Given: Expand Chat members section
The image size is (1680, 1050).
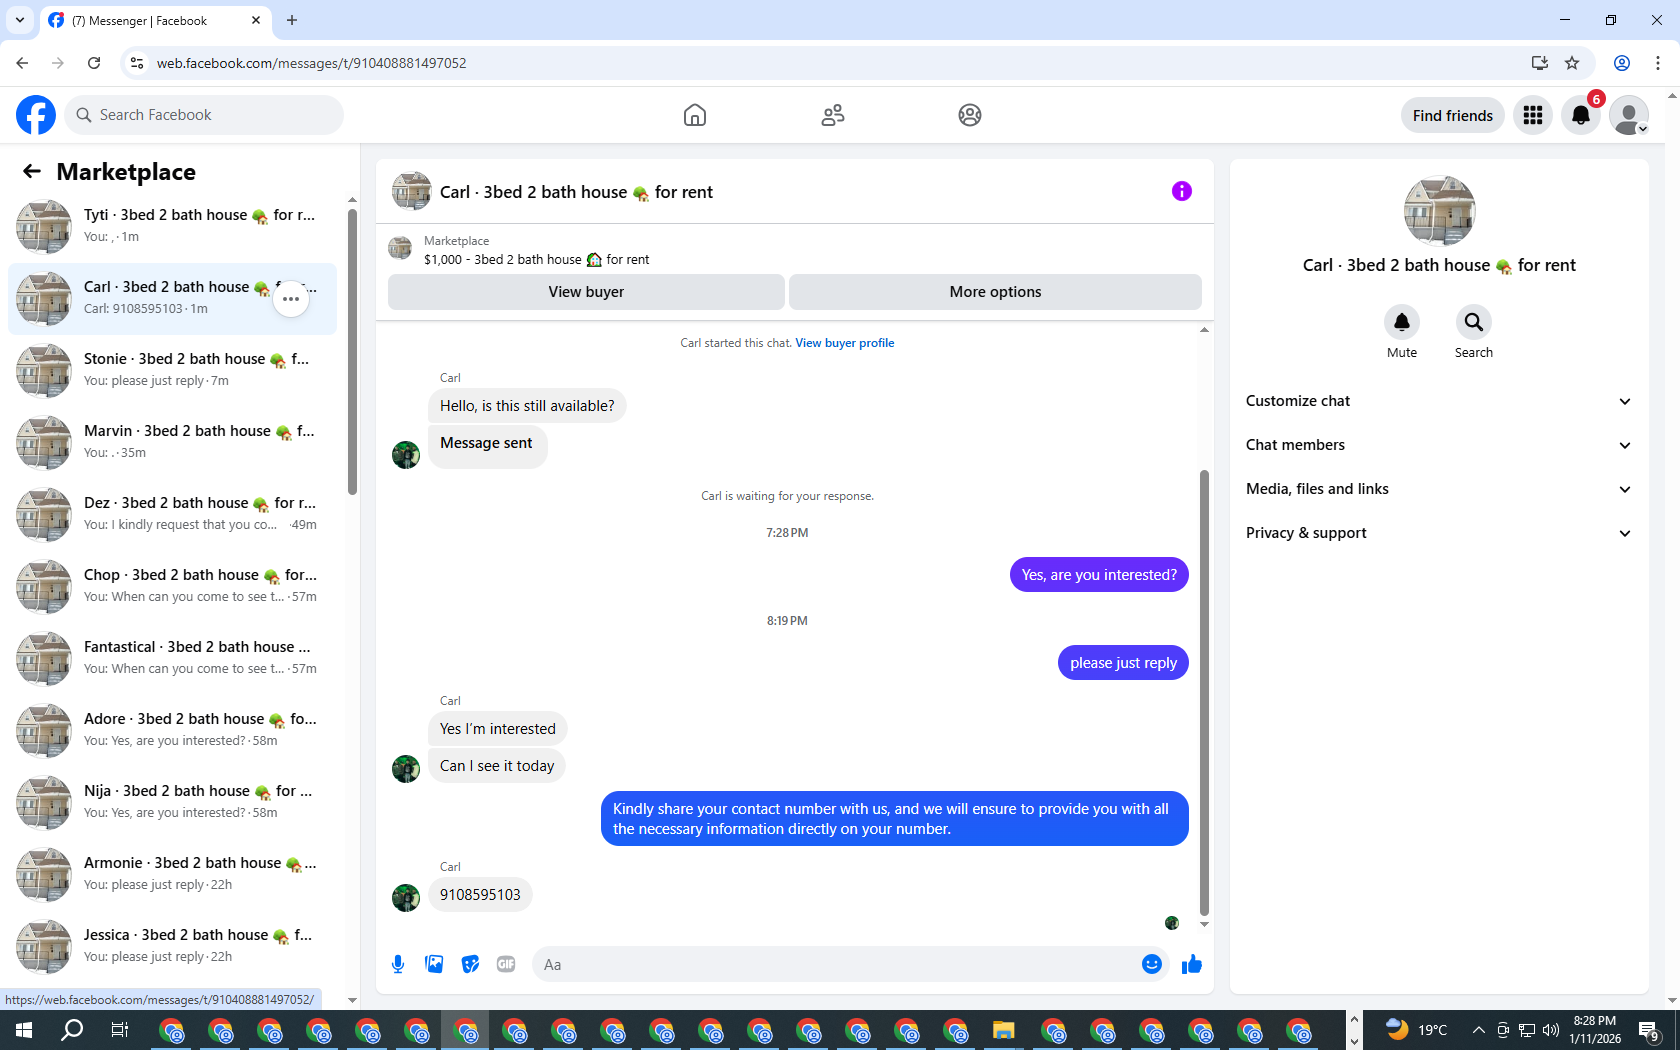Looking at the screenshot, I should (1439, 445).
